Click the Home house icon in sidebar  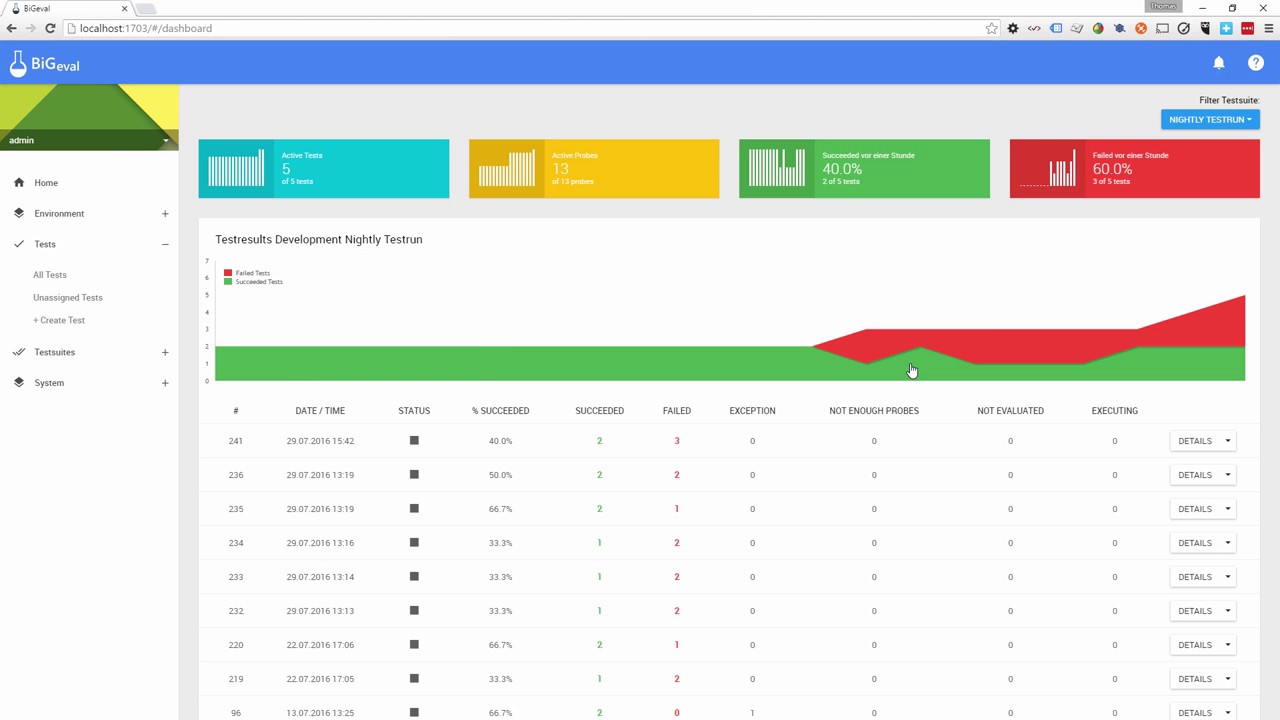(19, 183)
